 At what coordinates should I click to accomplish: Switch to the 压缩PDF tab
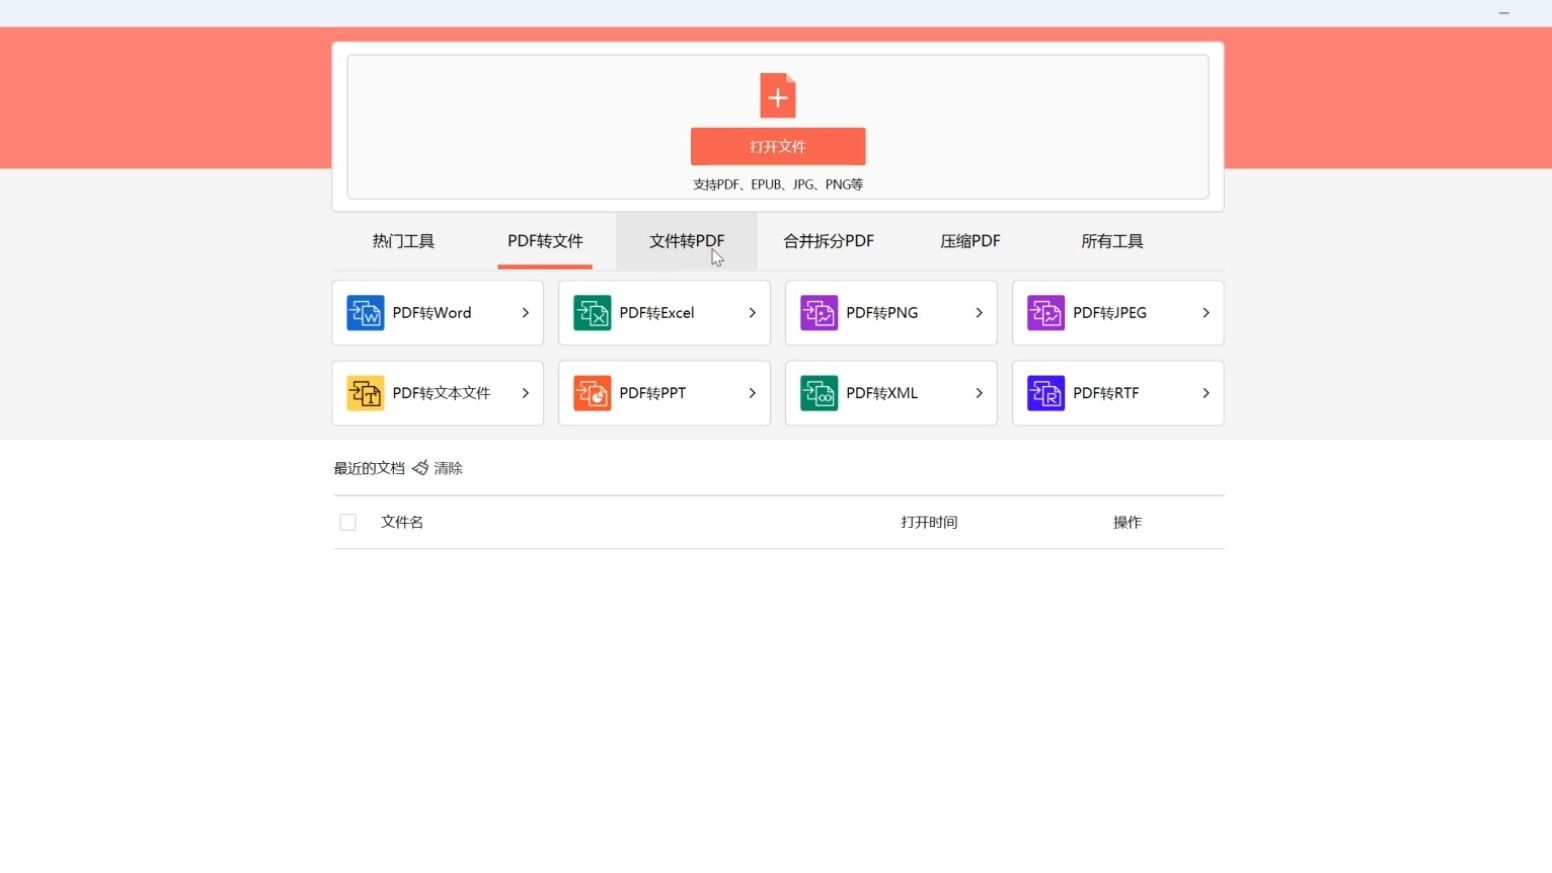(970, 241)
